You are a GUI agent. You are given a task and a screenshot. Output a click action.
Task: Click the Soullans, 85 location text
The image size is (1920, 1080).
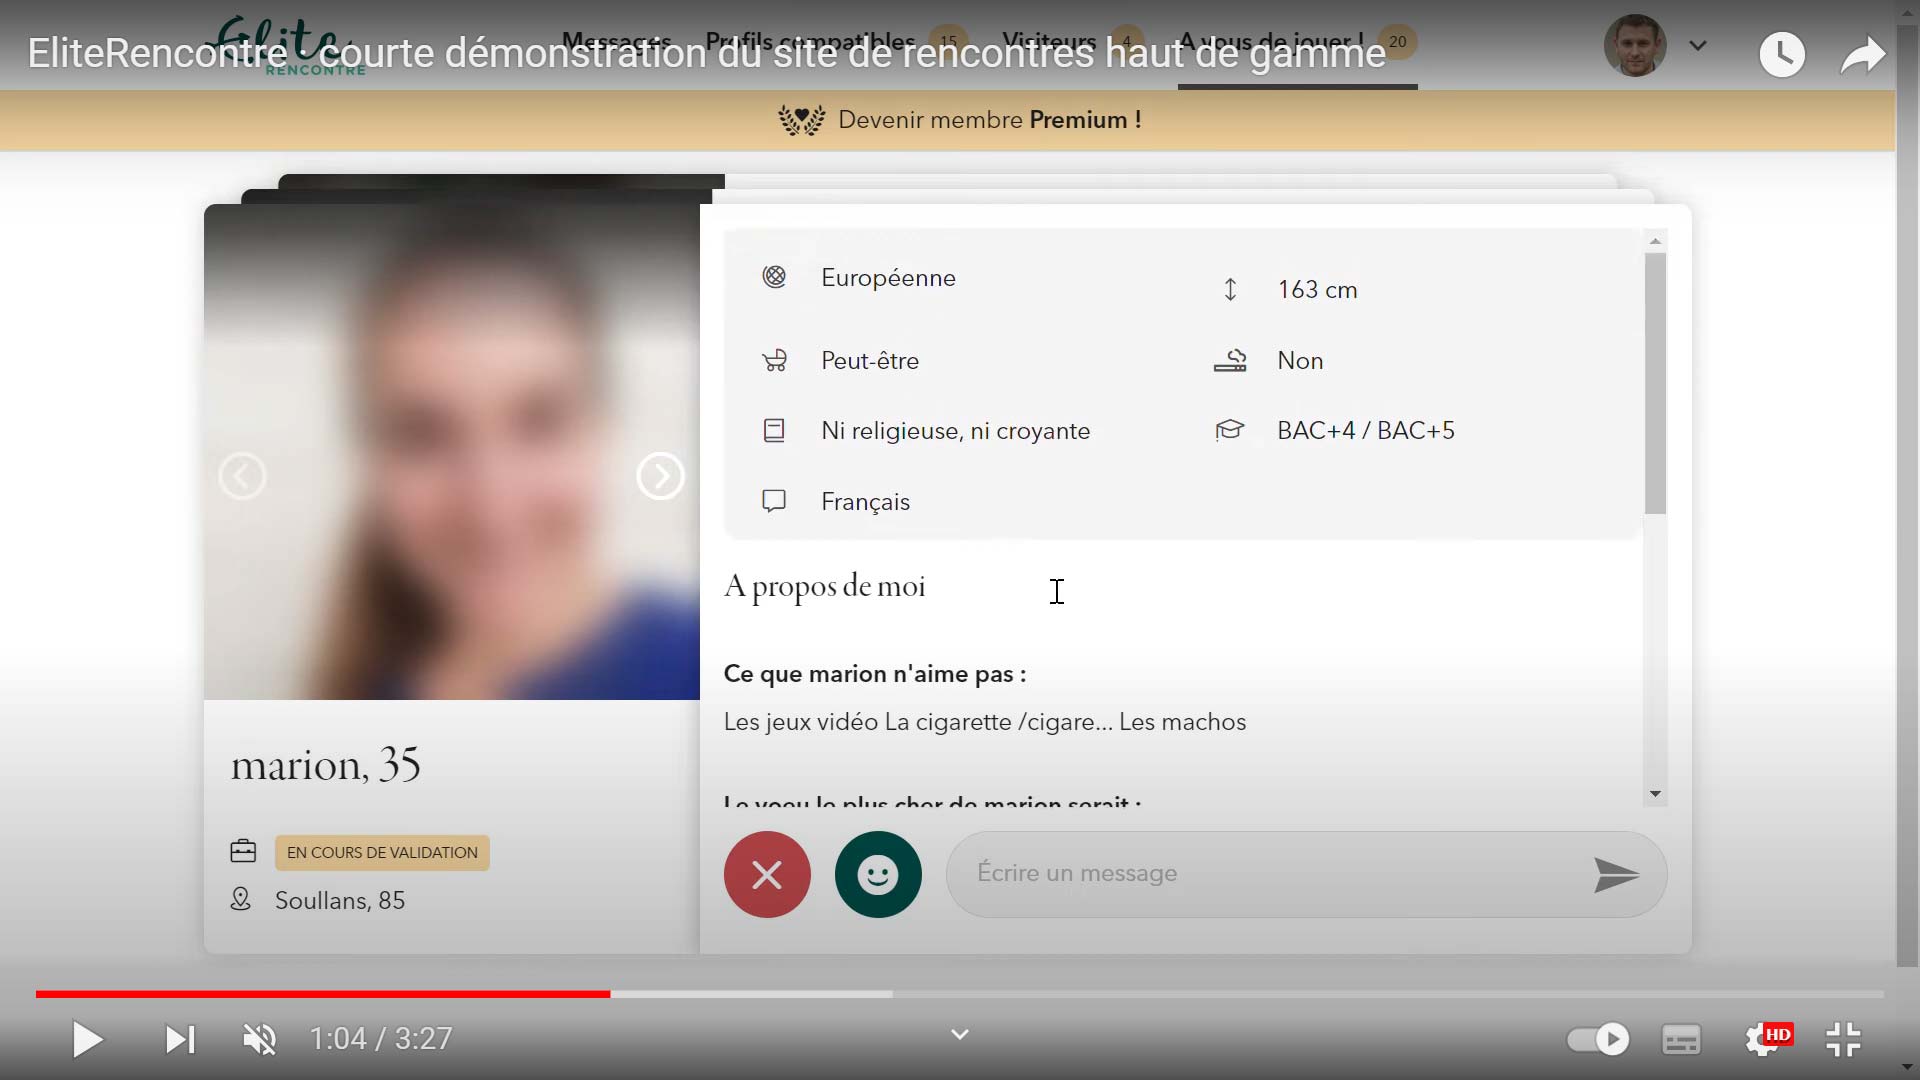[340, 901]
